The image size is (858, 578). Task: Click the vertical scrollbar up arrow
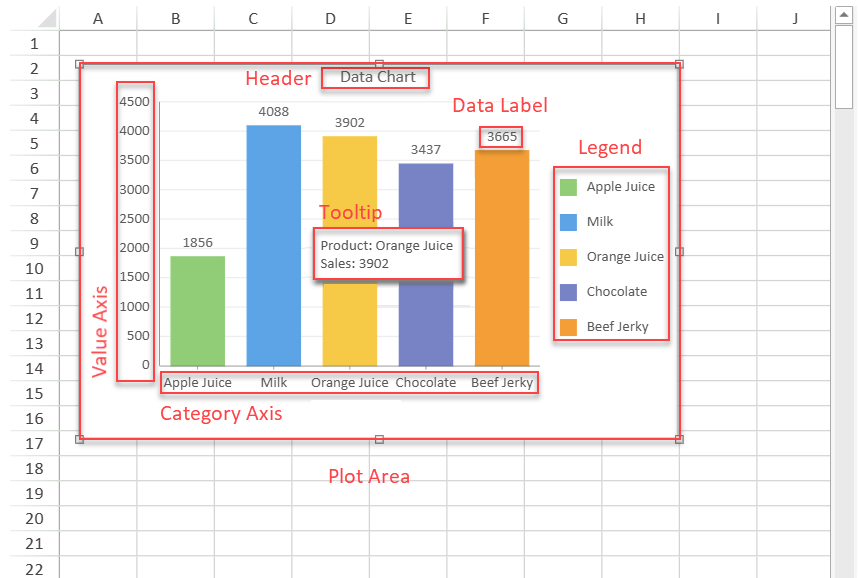coord(844,15)
